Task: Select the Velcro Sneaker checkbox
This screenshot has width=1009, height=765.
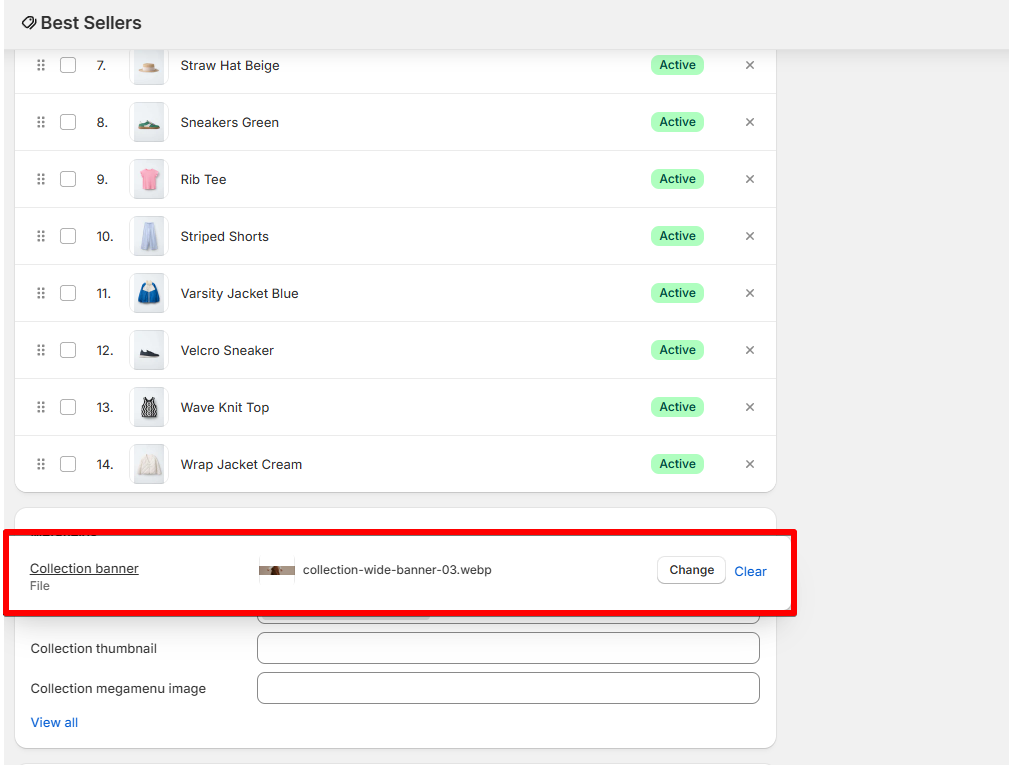Action: tap(68, 350)
